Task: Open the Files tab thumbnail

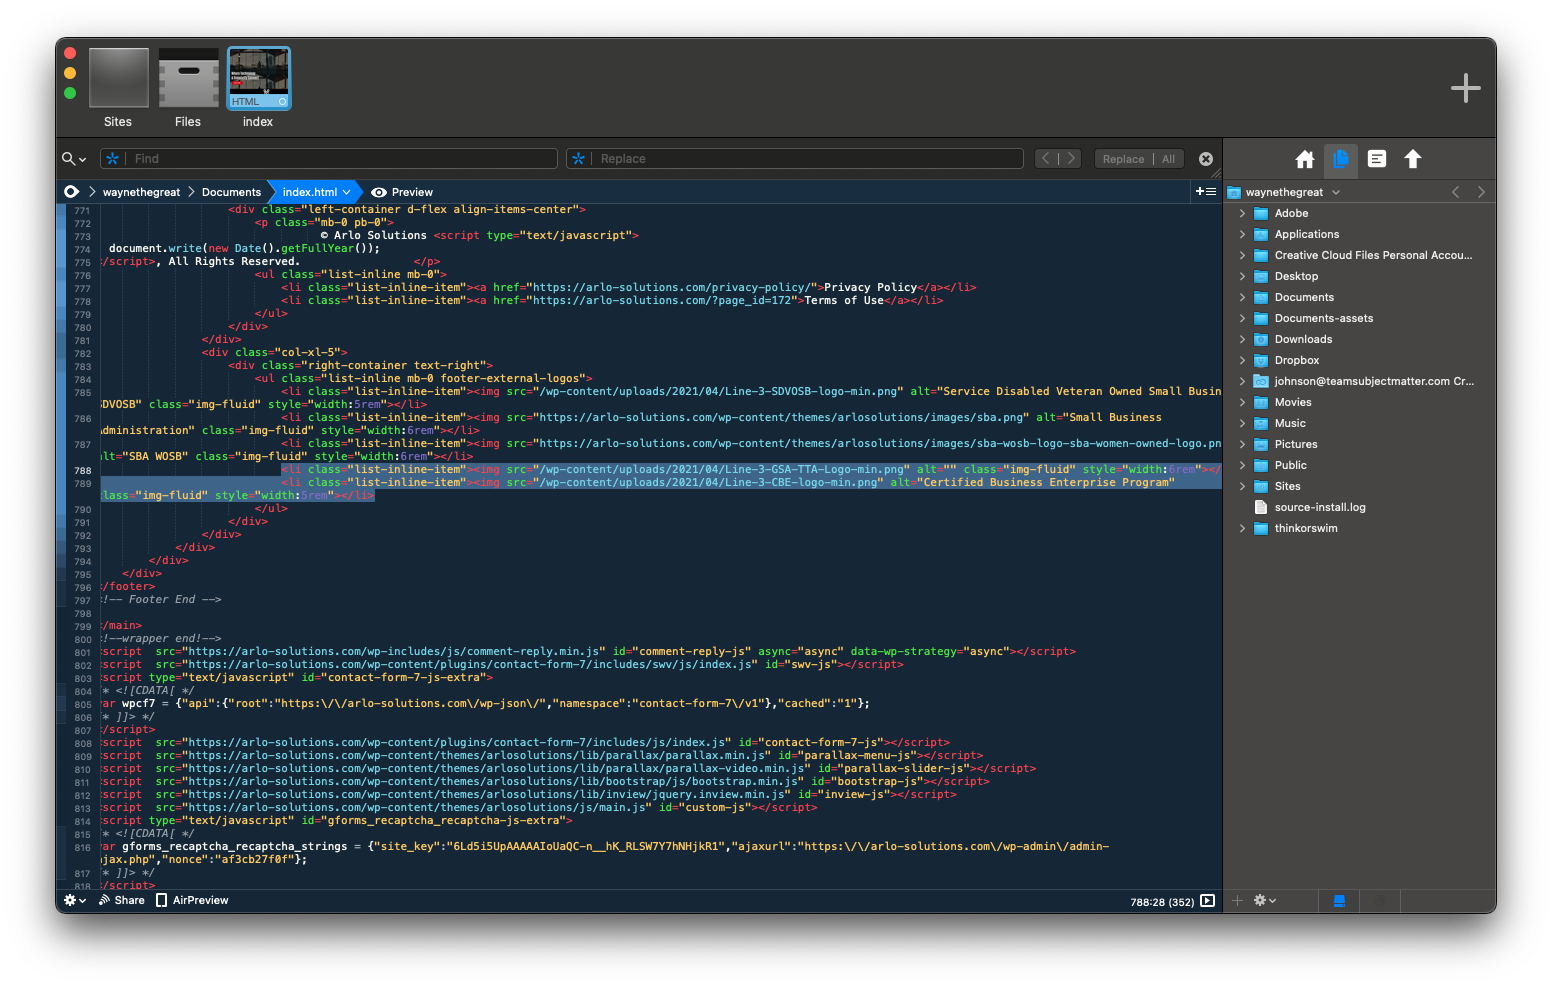Action: (188, 78)
